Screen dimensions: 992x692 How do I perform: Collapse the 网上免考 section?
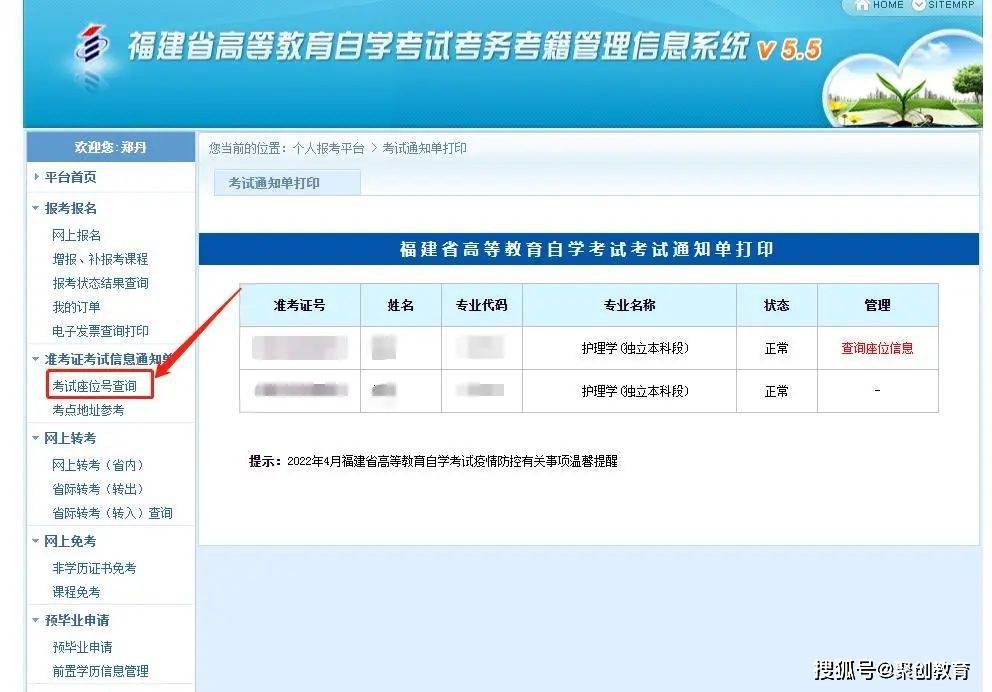click(37, 541)
